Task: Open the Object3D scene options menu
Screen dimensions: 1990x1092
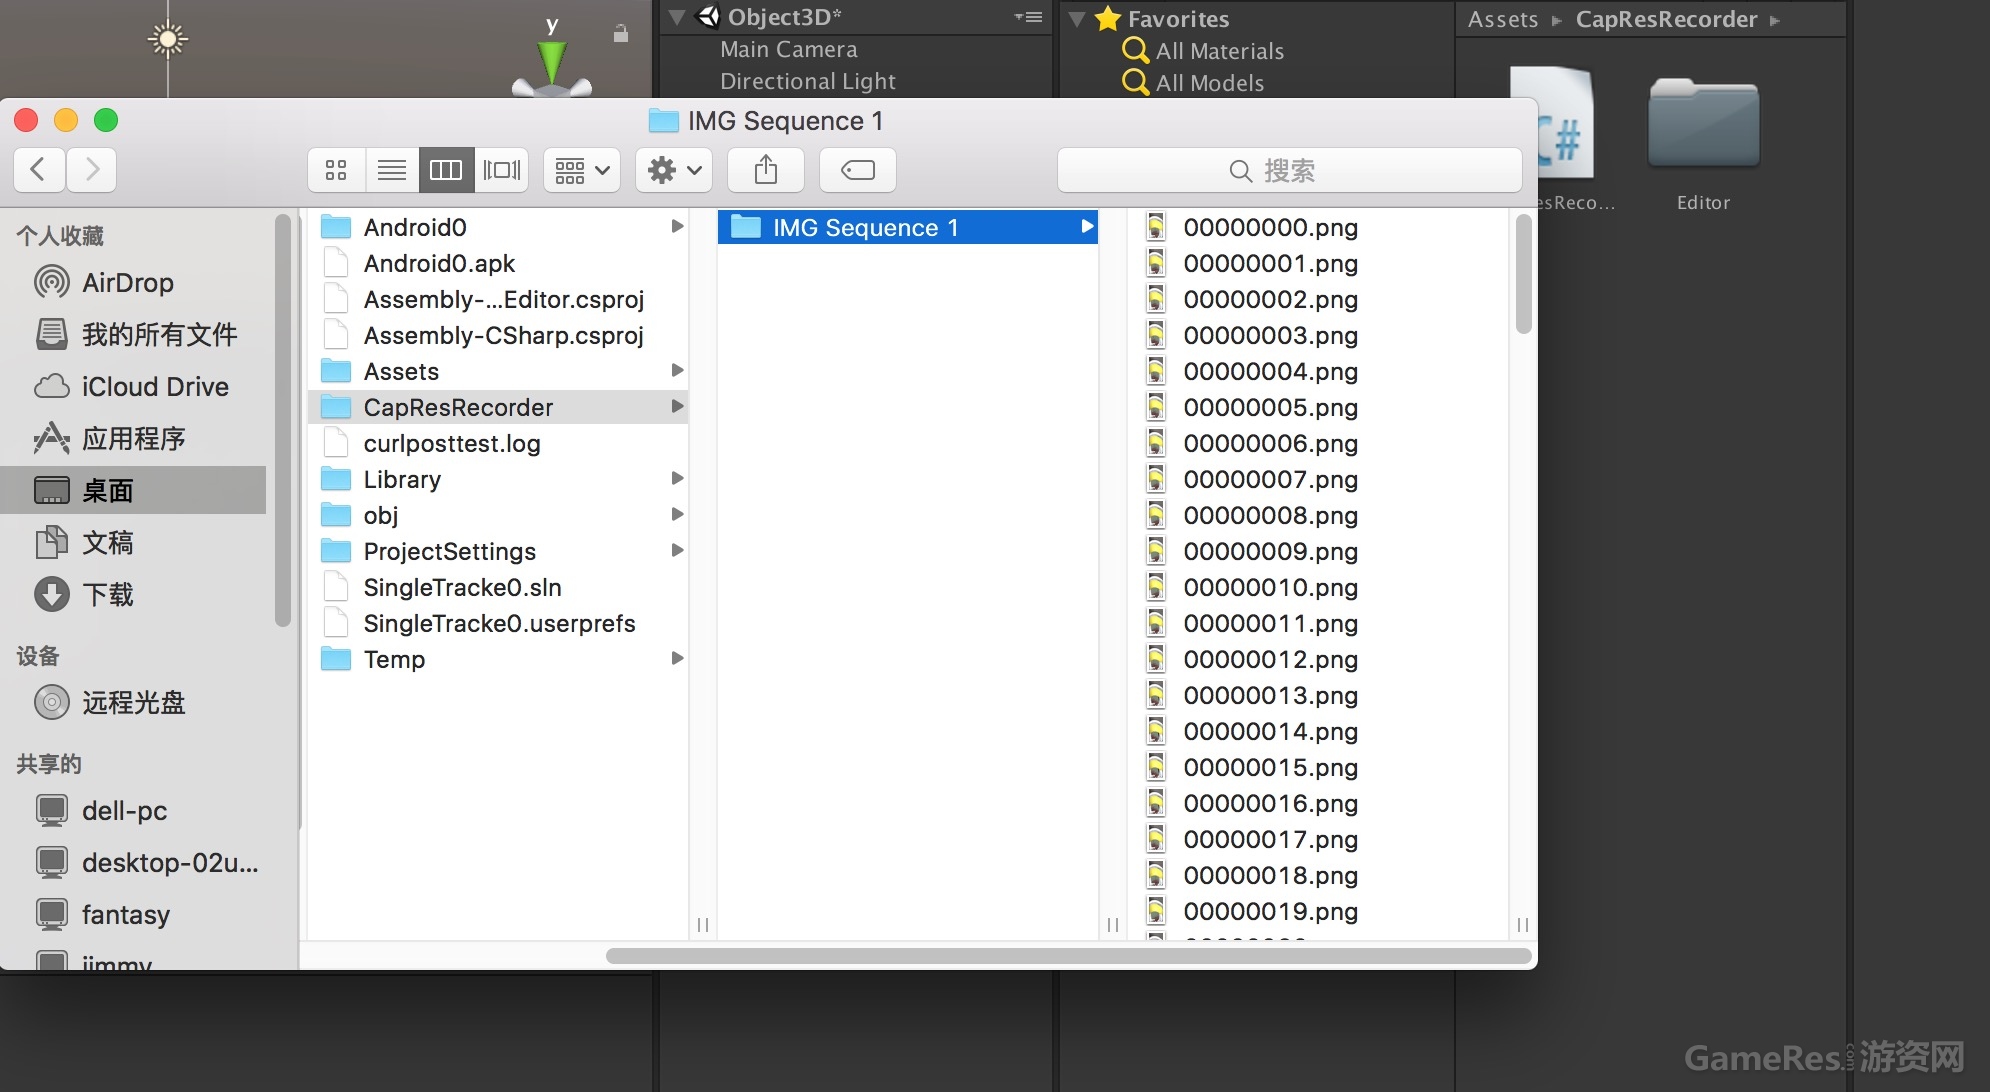Action: pos(1028,17)
